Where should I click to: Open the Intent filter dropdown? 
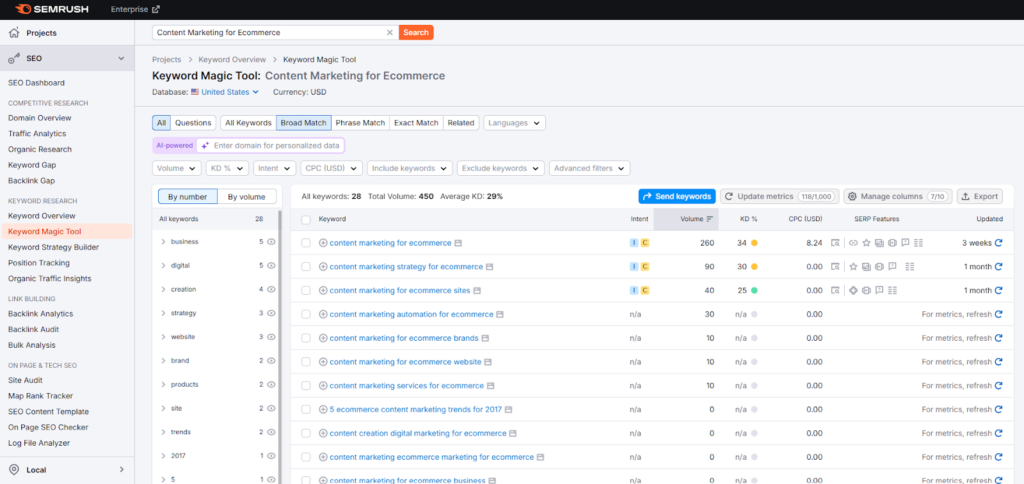pos(274,169)
